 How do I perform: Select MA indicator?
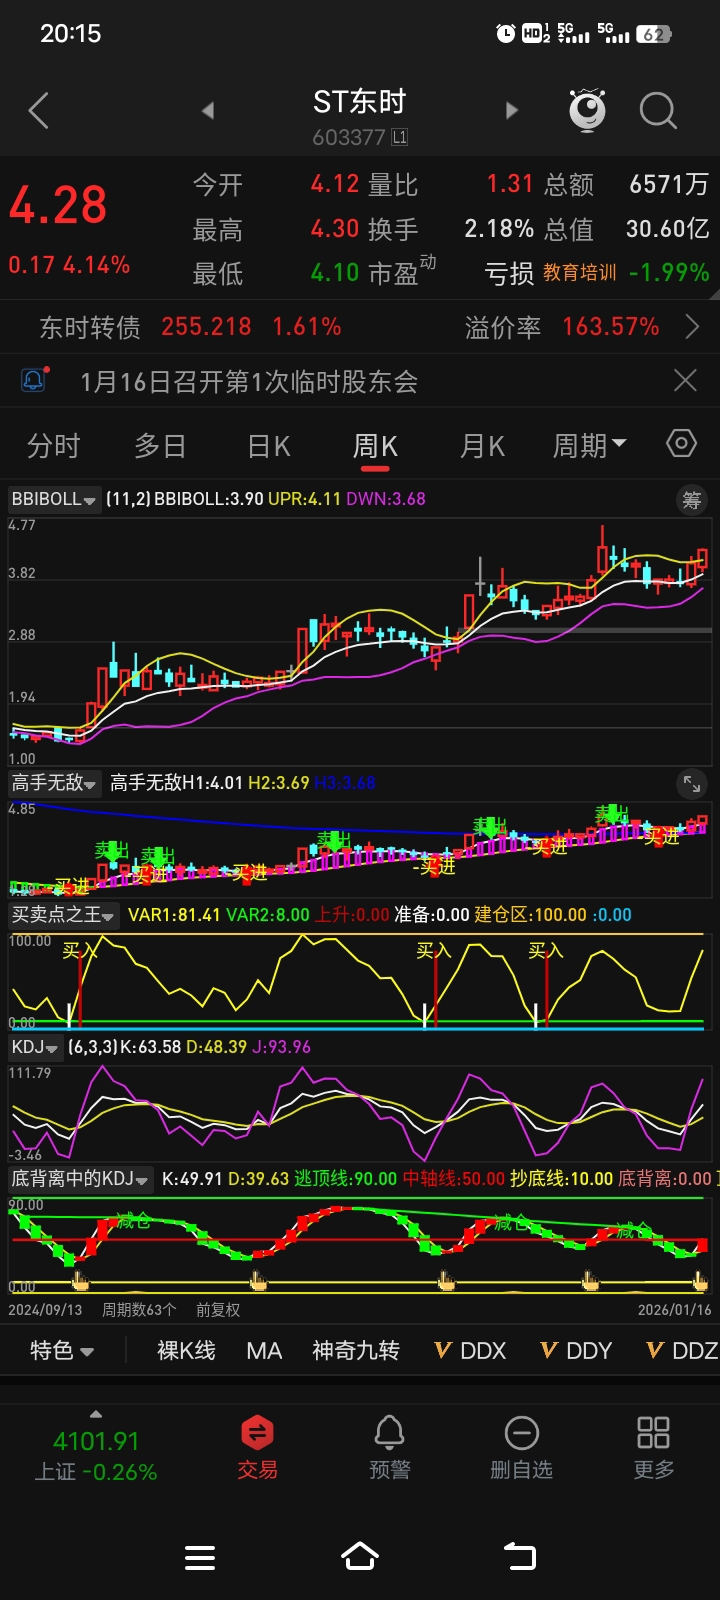click(x=264, y=1351)
